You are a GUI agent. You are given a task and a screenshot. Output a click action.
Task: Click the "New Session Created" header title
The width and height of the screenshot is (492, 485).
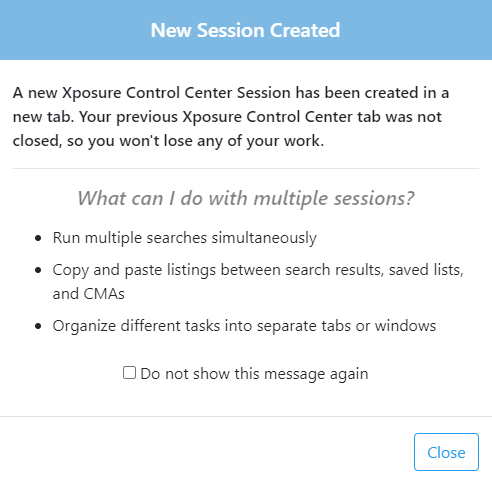click(245, 30)
